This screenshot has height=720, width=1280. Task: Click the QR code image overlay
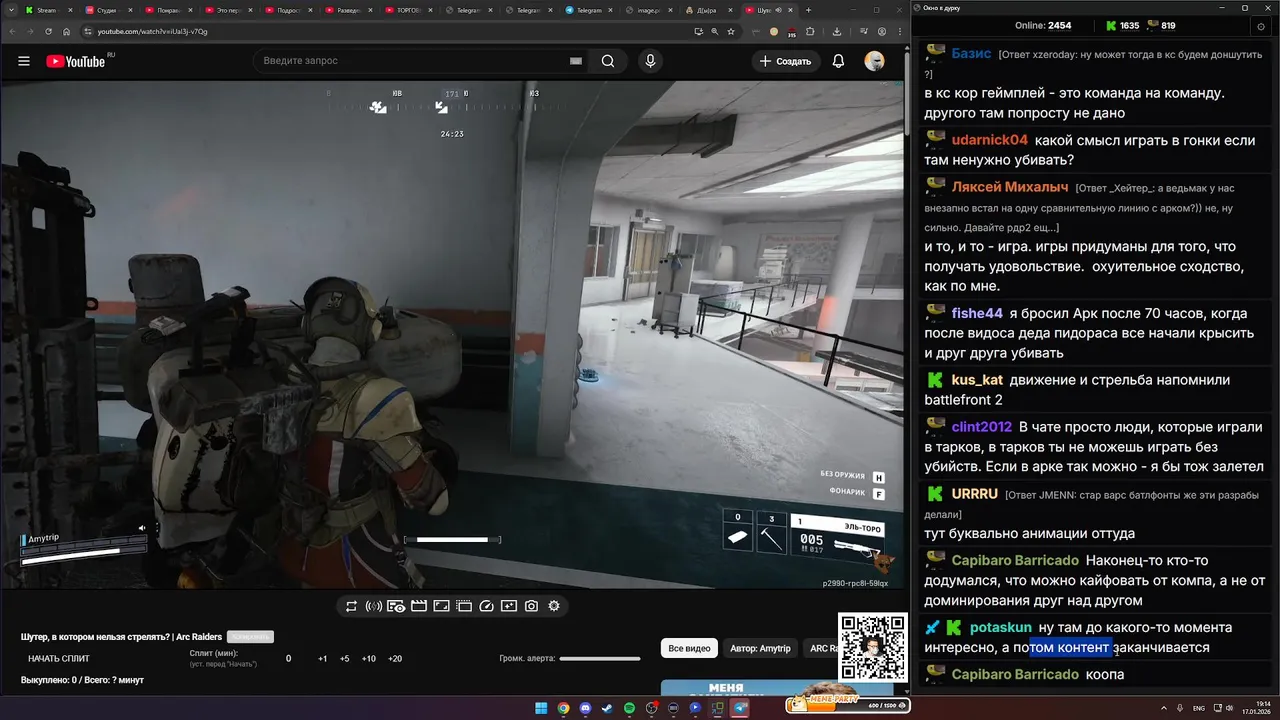click(872, 647)
